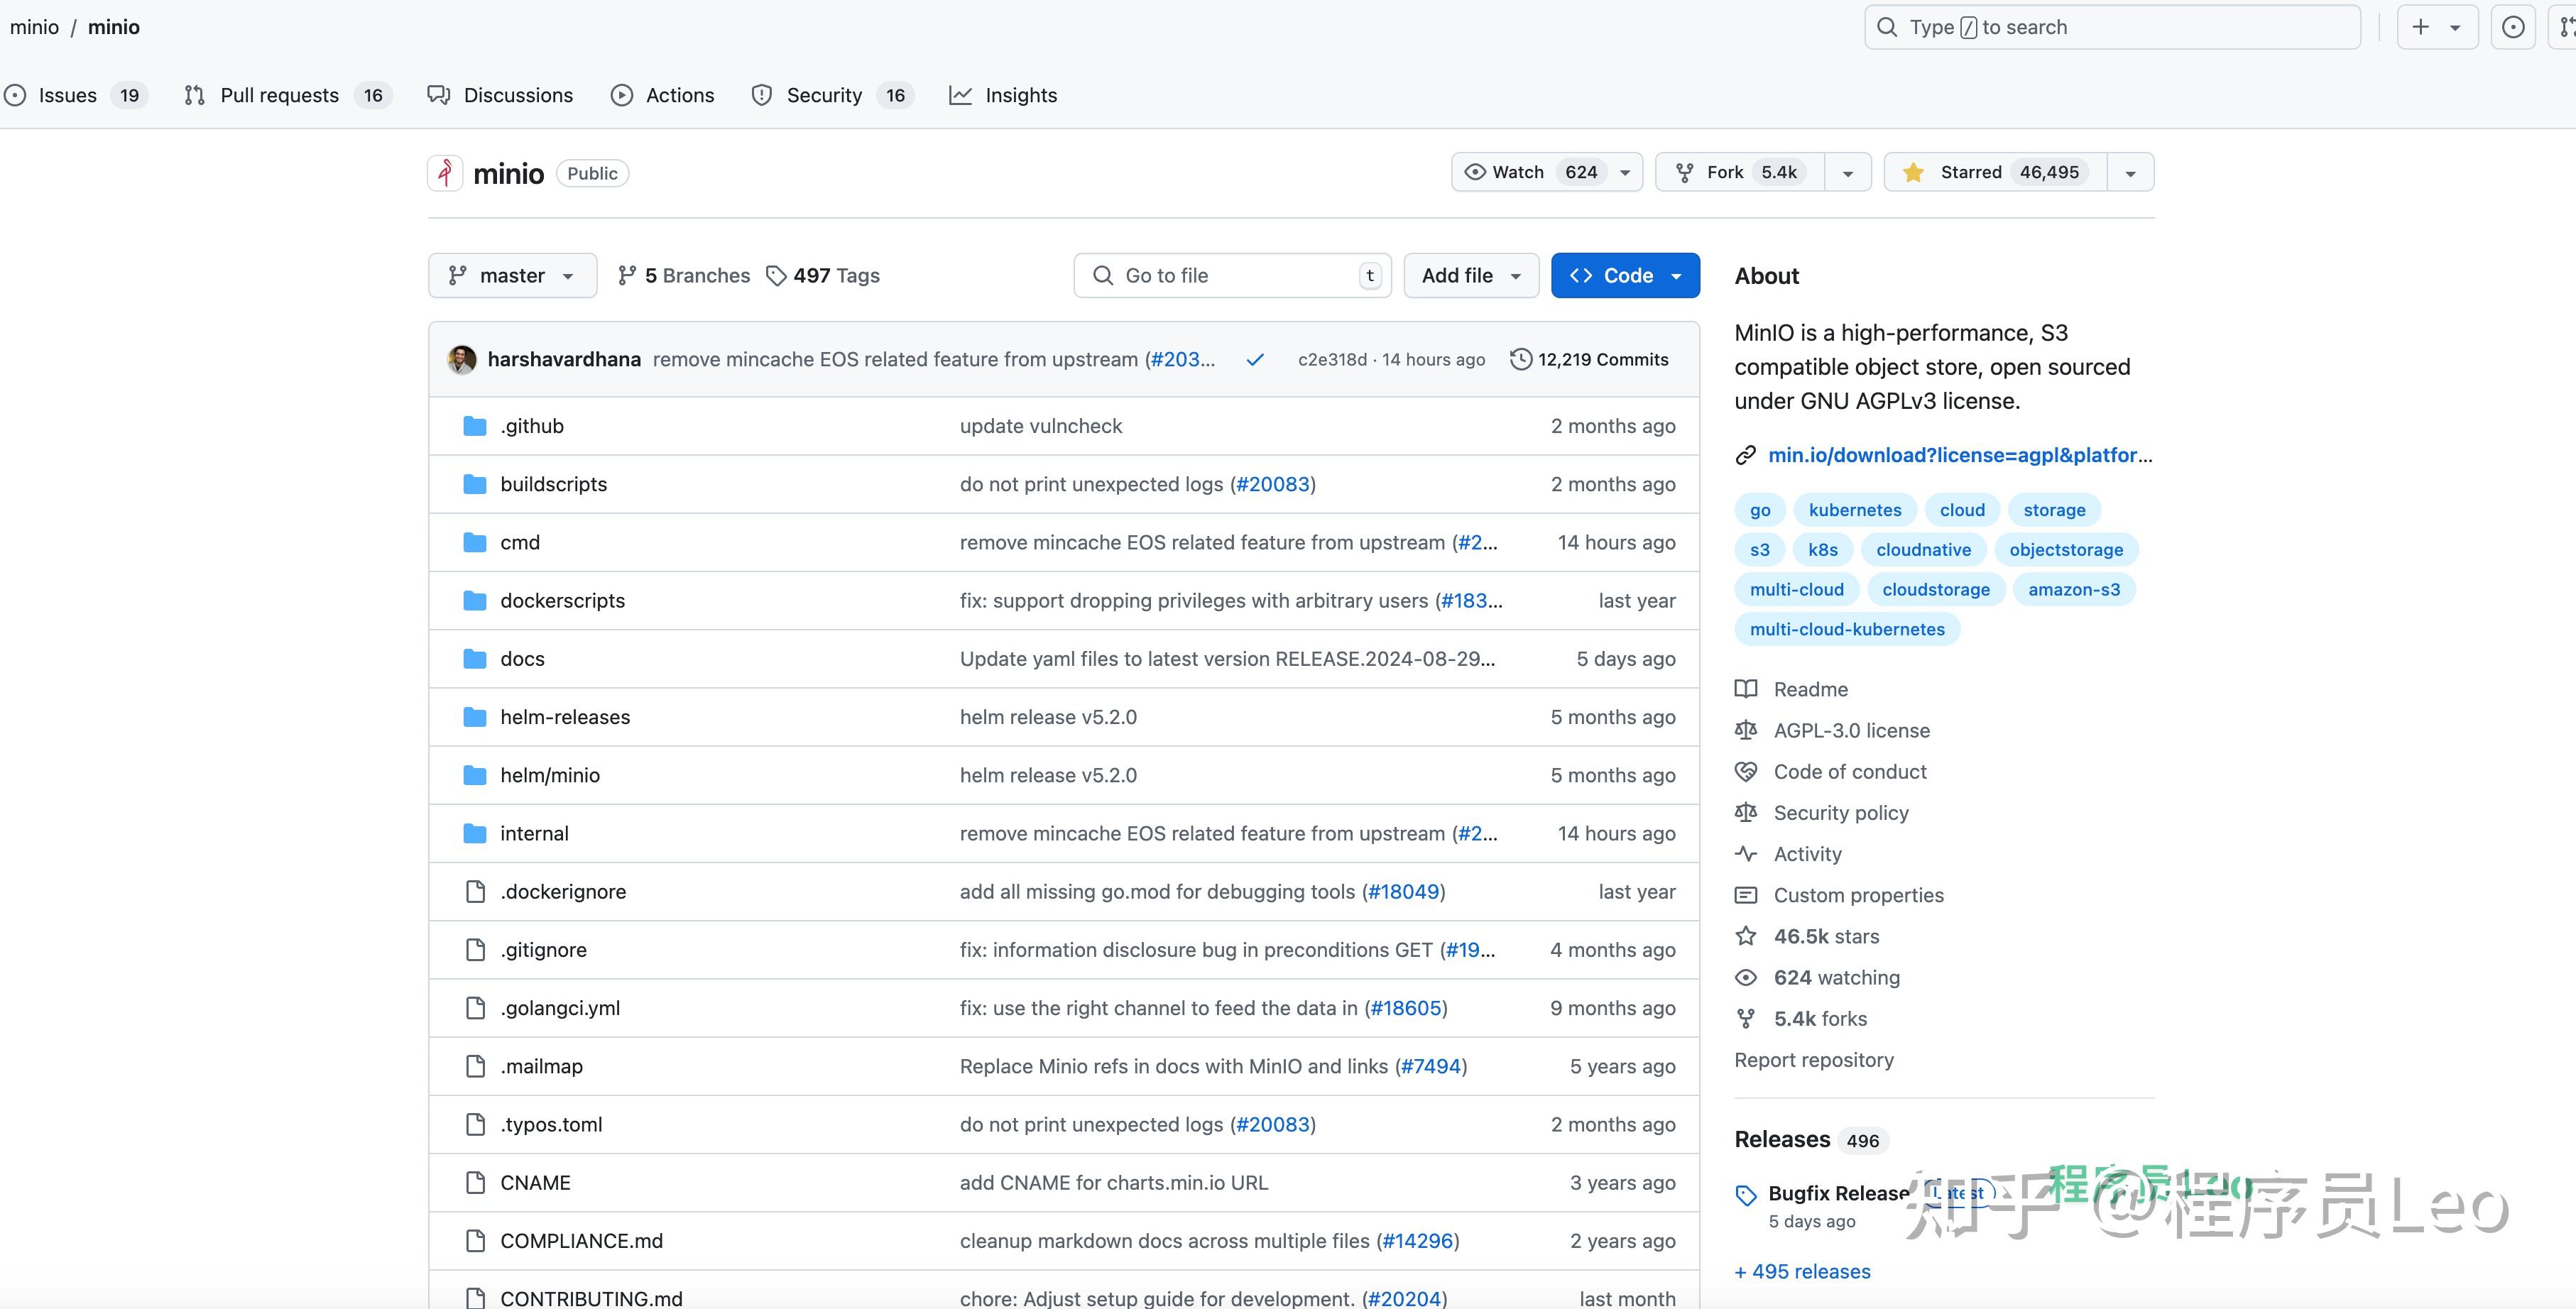Open the Issues tab icon
The width and height of the screenshot is (2576, 1309).
[x=14, y=95]
